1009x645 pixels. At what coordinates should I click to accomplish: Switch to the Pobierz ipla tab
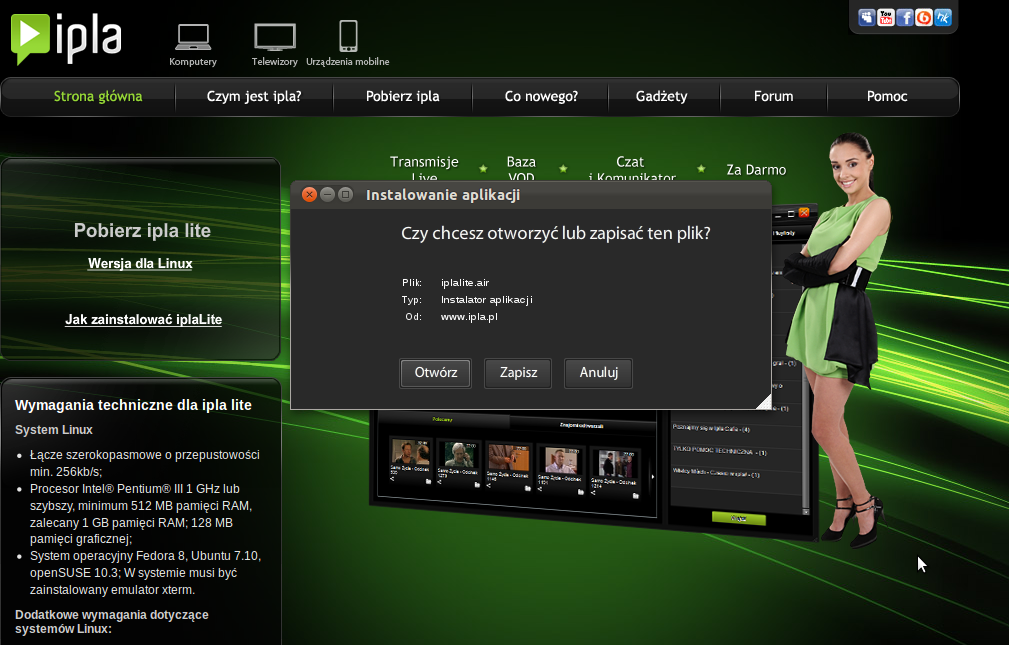[402, 96]
